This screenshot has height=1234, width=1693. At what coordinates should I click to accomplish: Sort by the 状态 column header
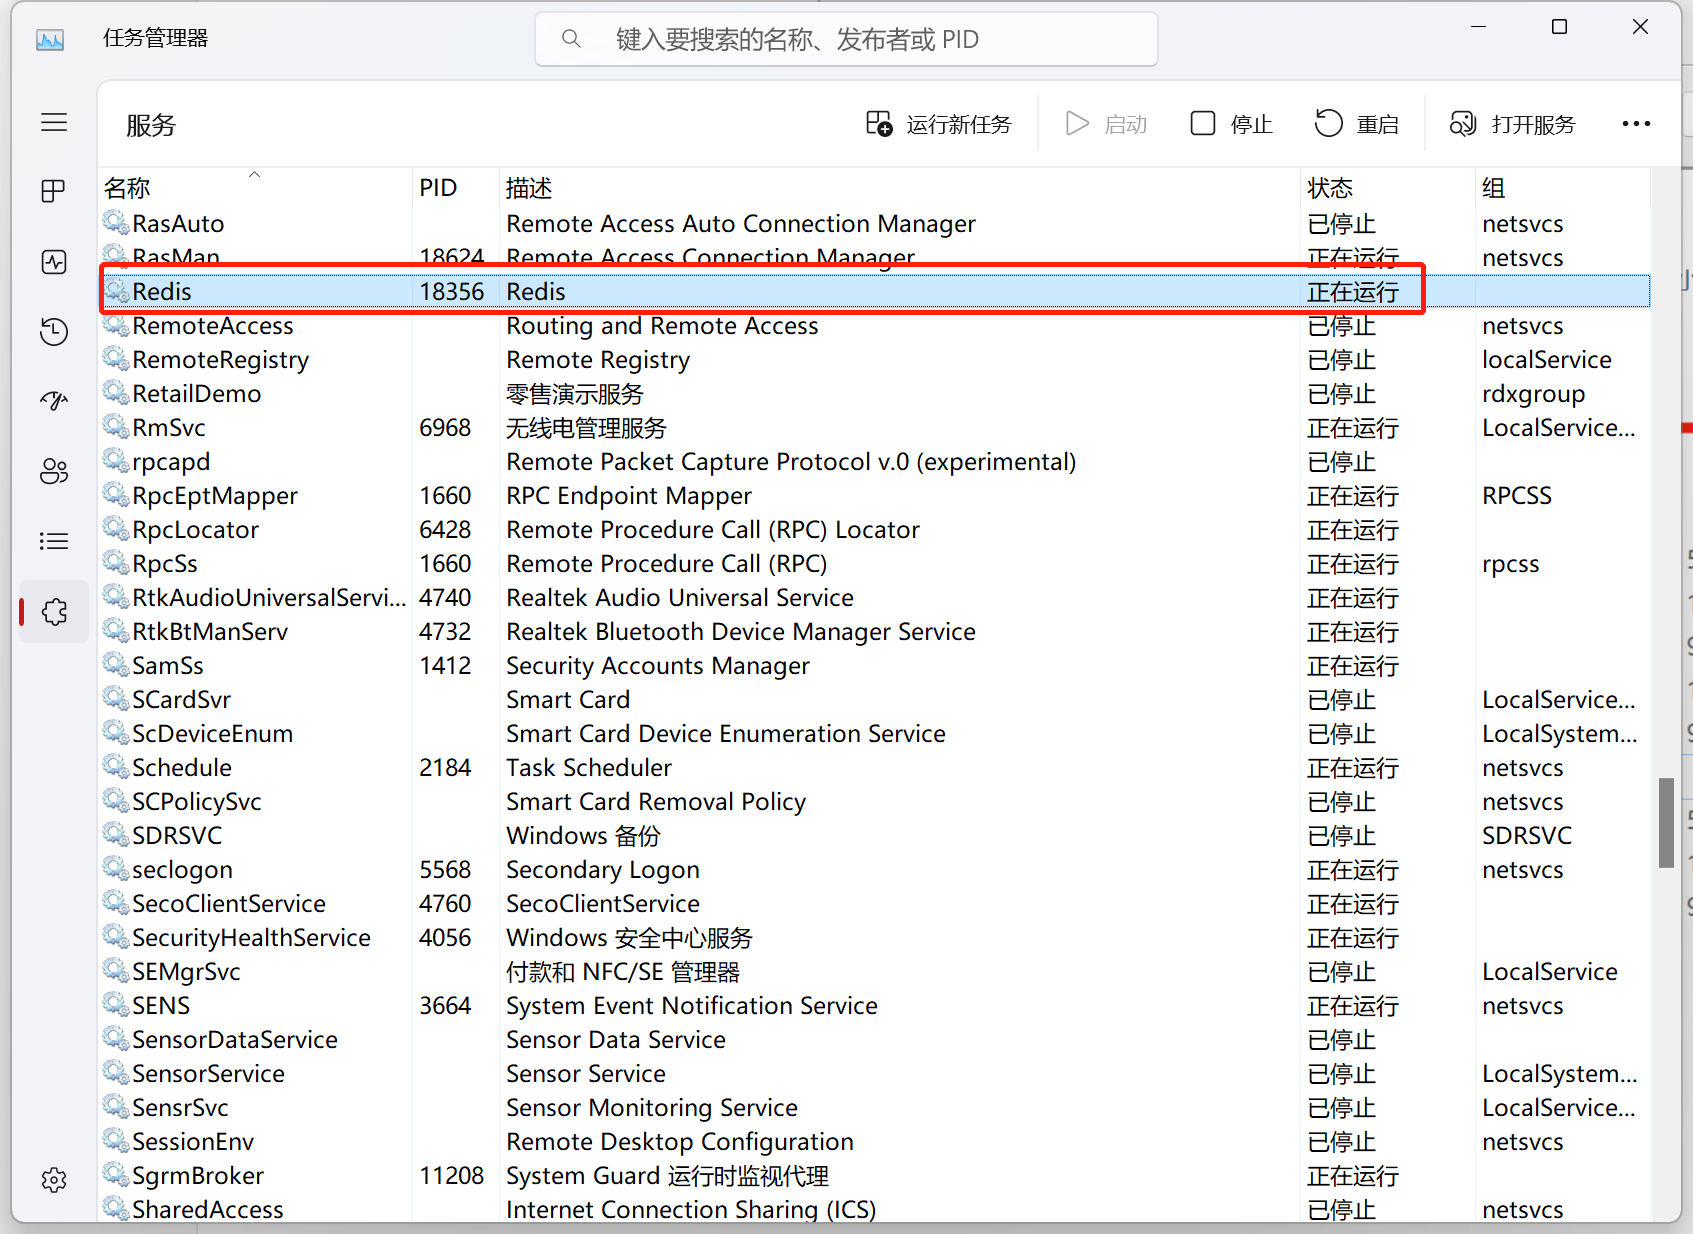[x=1388, y=187]
